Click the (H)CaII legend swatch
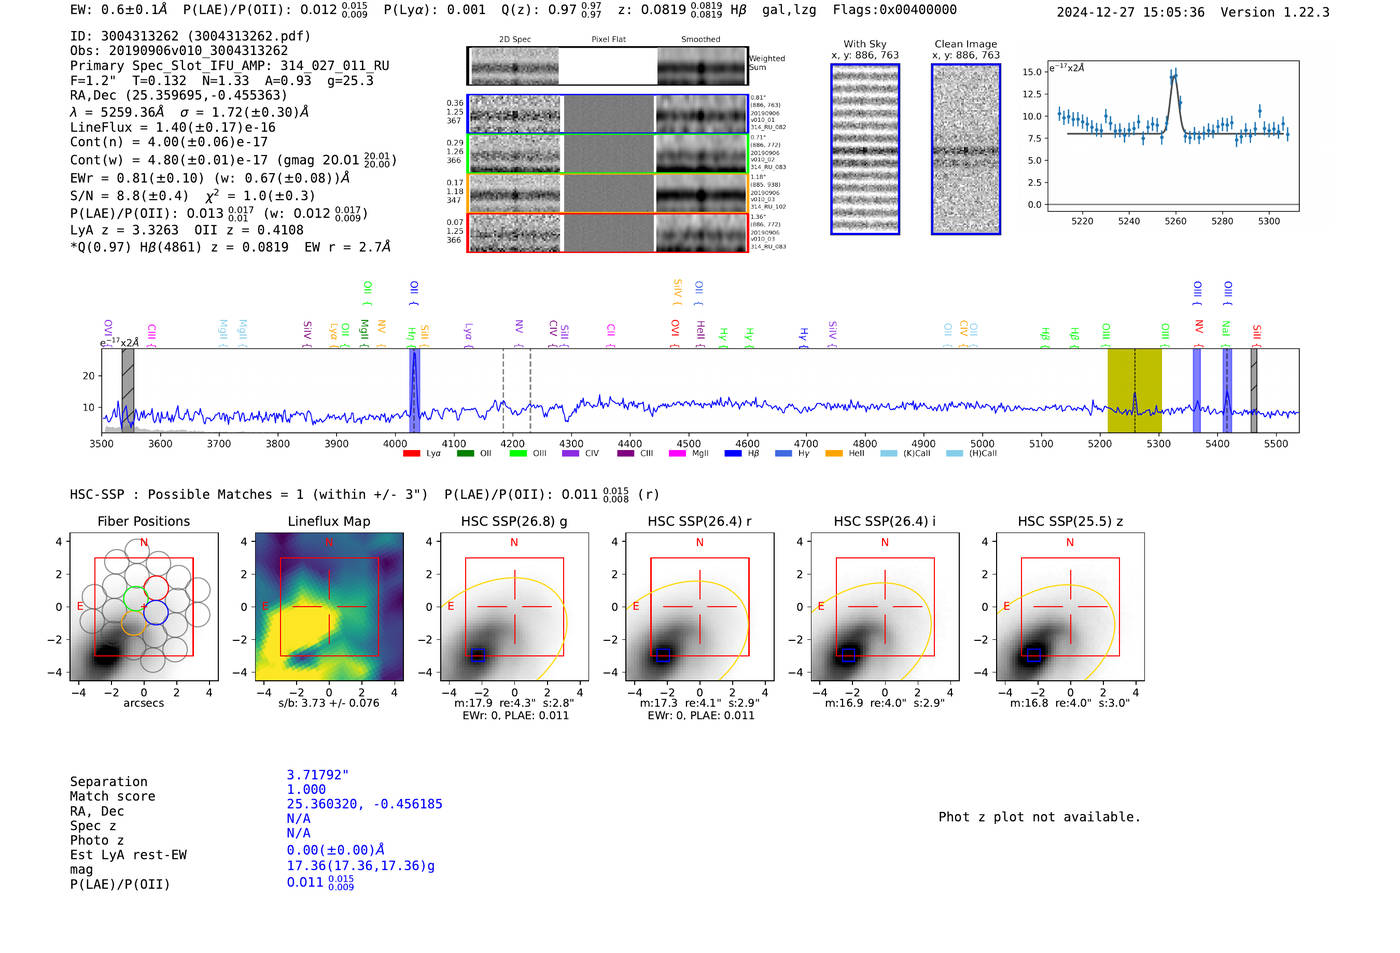1400x953 pixels. coord(954,454)
